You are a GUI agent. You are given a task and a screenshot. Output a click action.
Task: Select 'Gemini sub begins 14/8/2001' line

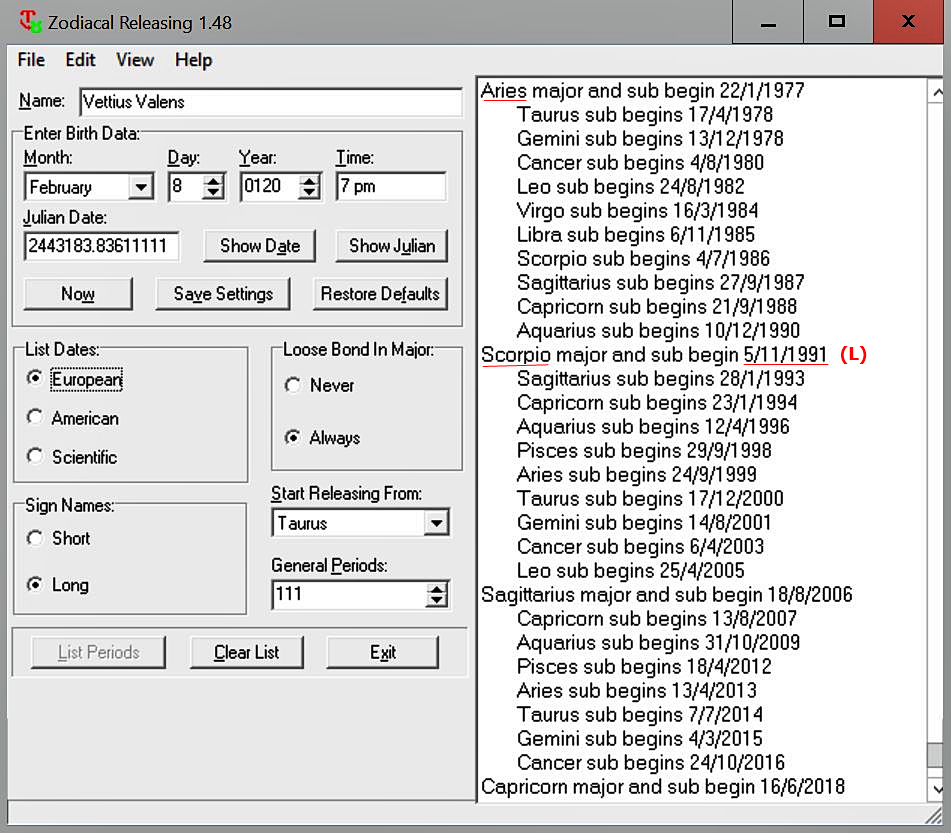tap(644, 522)
